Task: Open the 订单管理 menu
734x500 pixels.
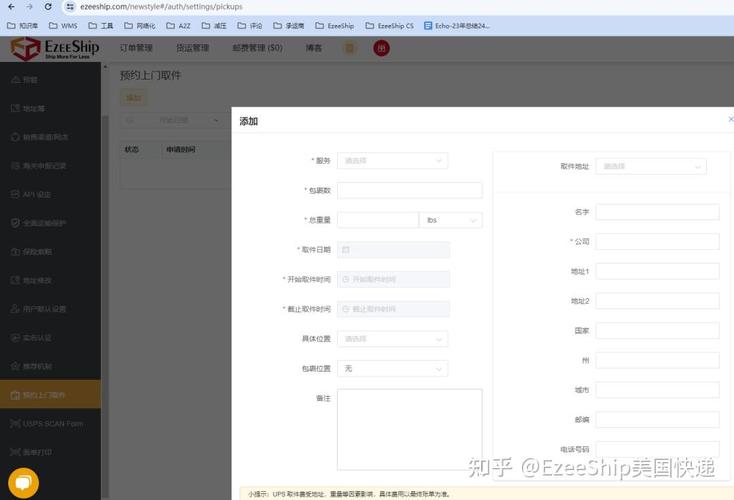Action: click(136, 48)
